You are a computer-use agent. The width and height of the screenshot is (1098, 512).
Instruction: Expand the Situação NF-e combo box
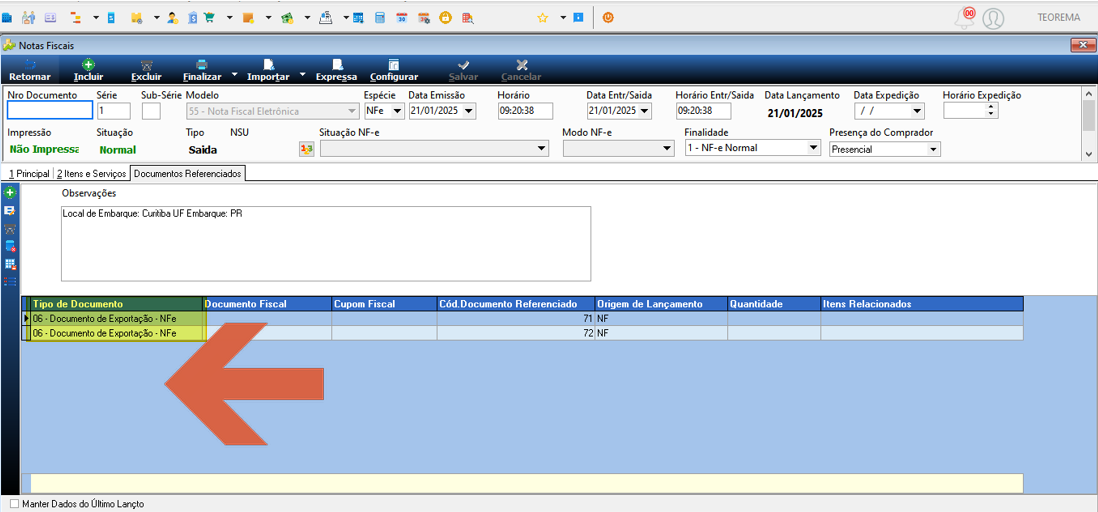[434, 148]
